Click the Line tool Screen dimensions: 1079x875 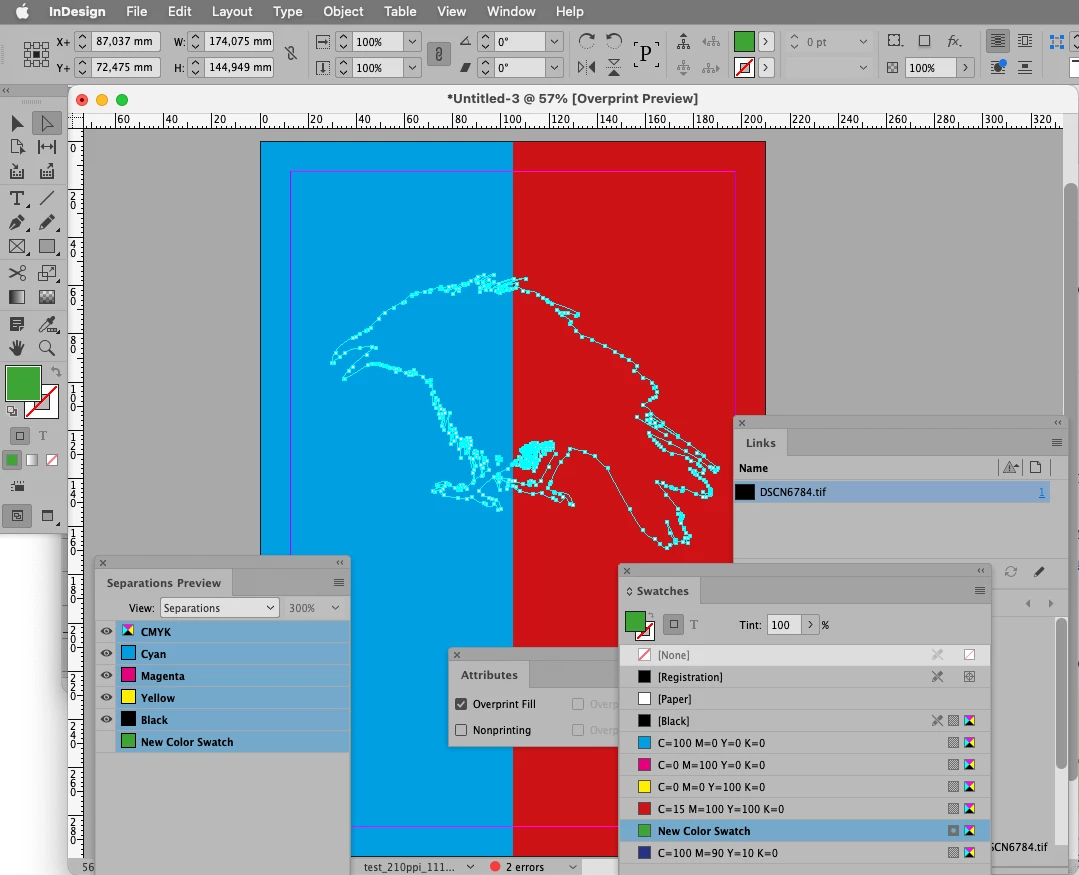[x=47, y=199]
